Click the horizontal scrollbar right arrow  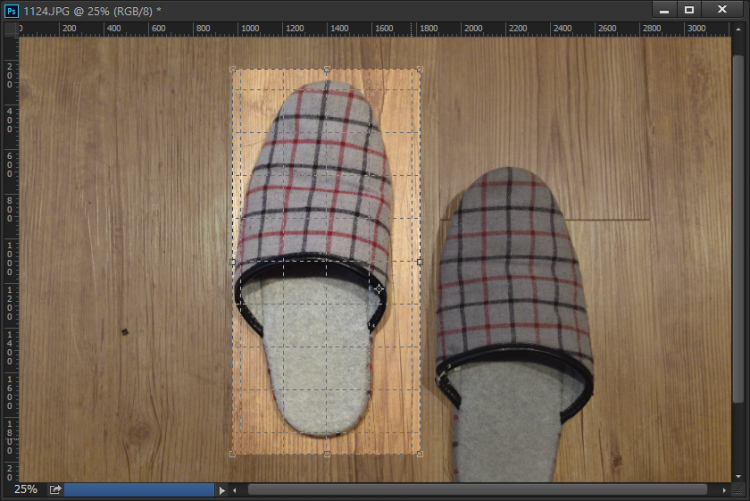725,490
